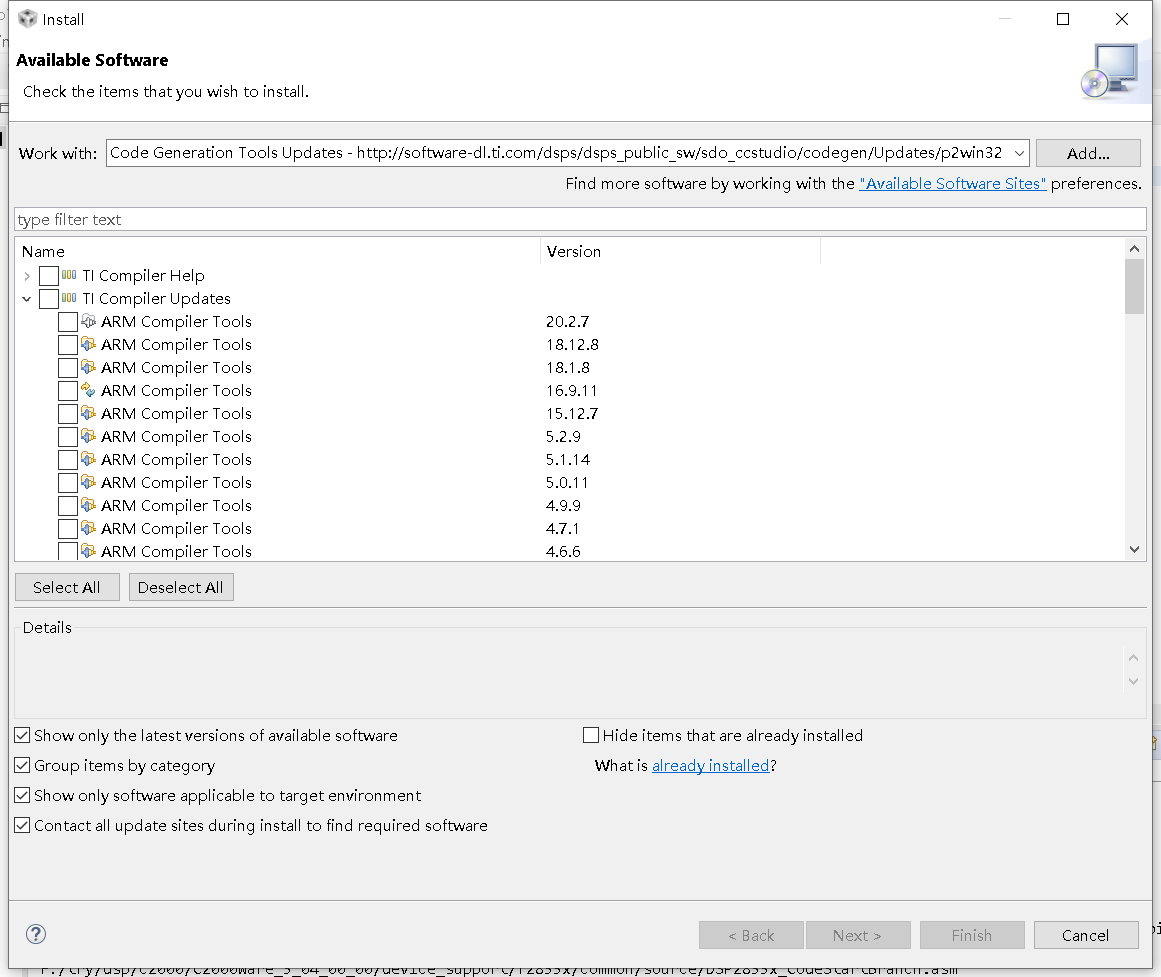Click the Select All button
1161x977 pixels.
coord(67,587)
